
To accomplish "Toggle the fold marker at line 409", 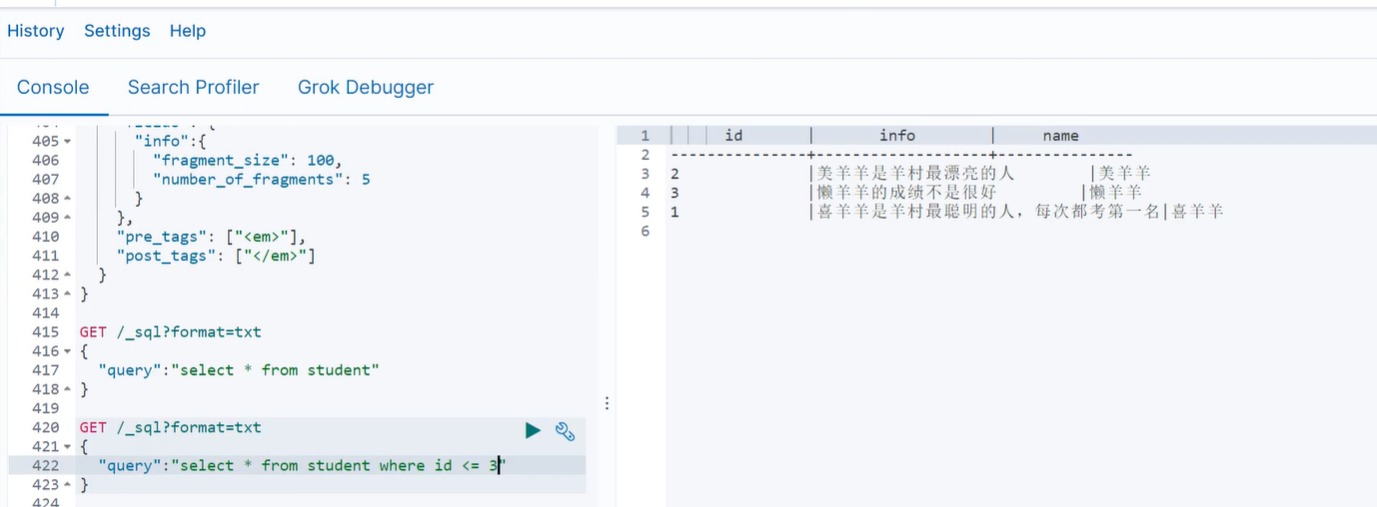I will coord(67,218).
